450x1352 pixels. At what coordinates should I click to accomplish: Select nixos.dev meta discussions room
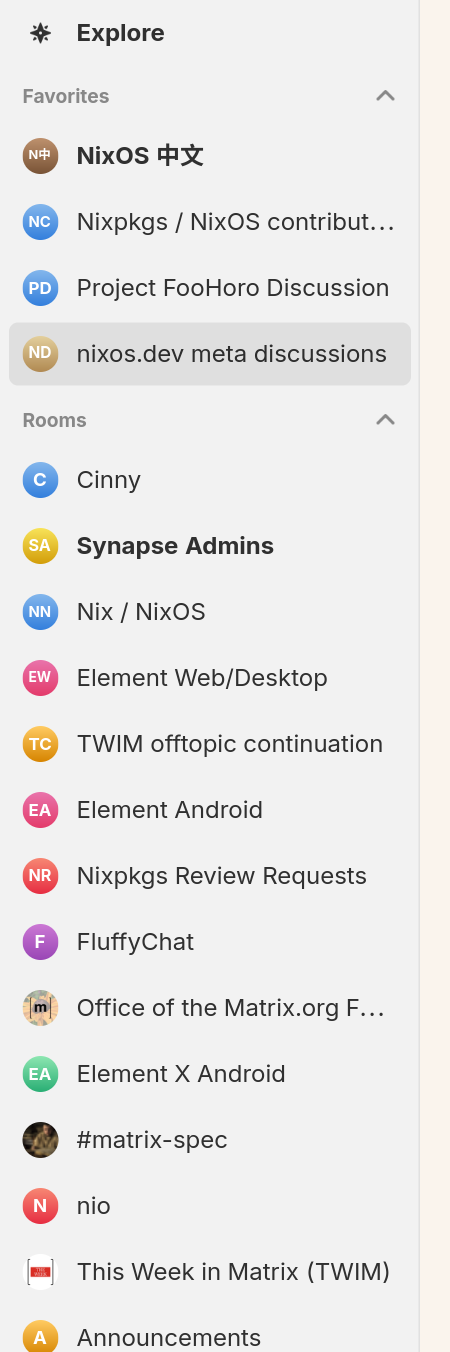click(210, 354)
